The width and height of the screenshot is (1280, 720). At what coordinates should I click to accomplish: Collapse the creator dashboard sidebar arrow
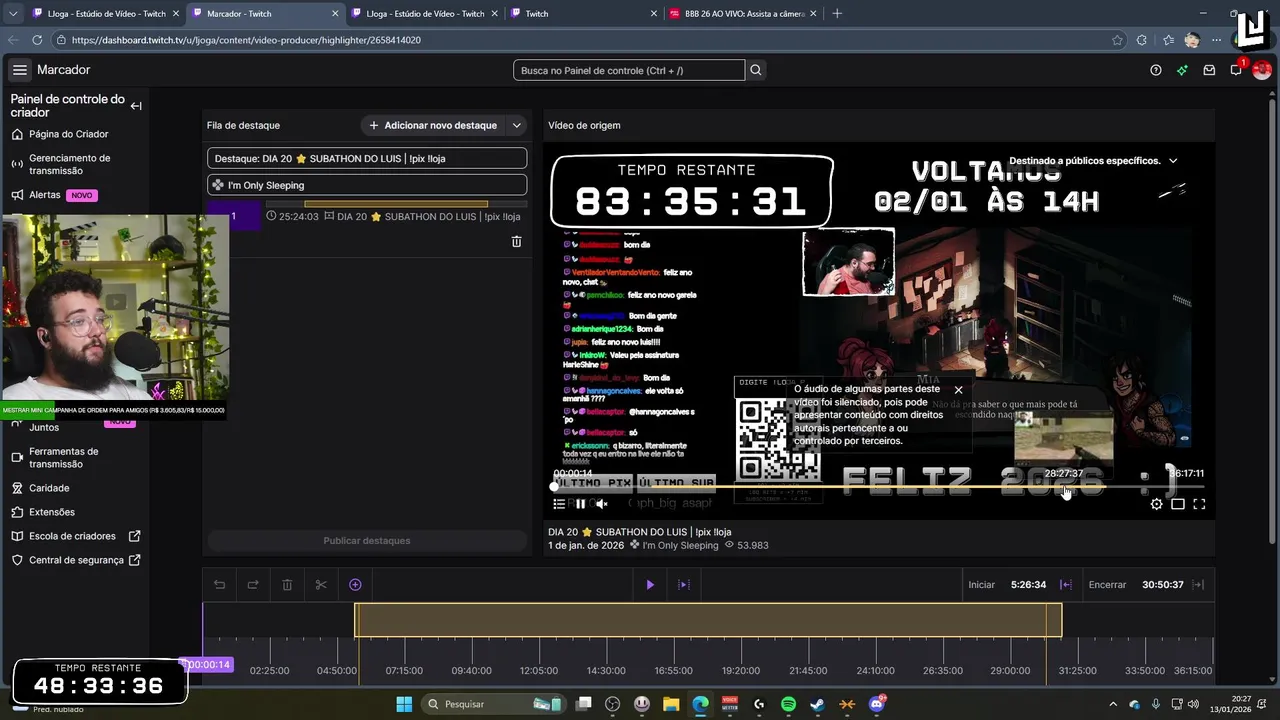[136, 106]
